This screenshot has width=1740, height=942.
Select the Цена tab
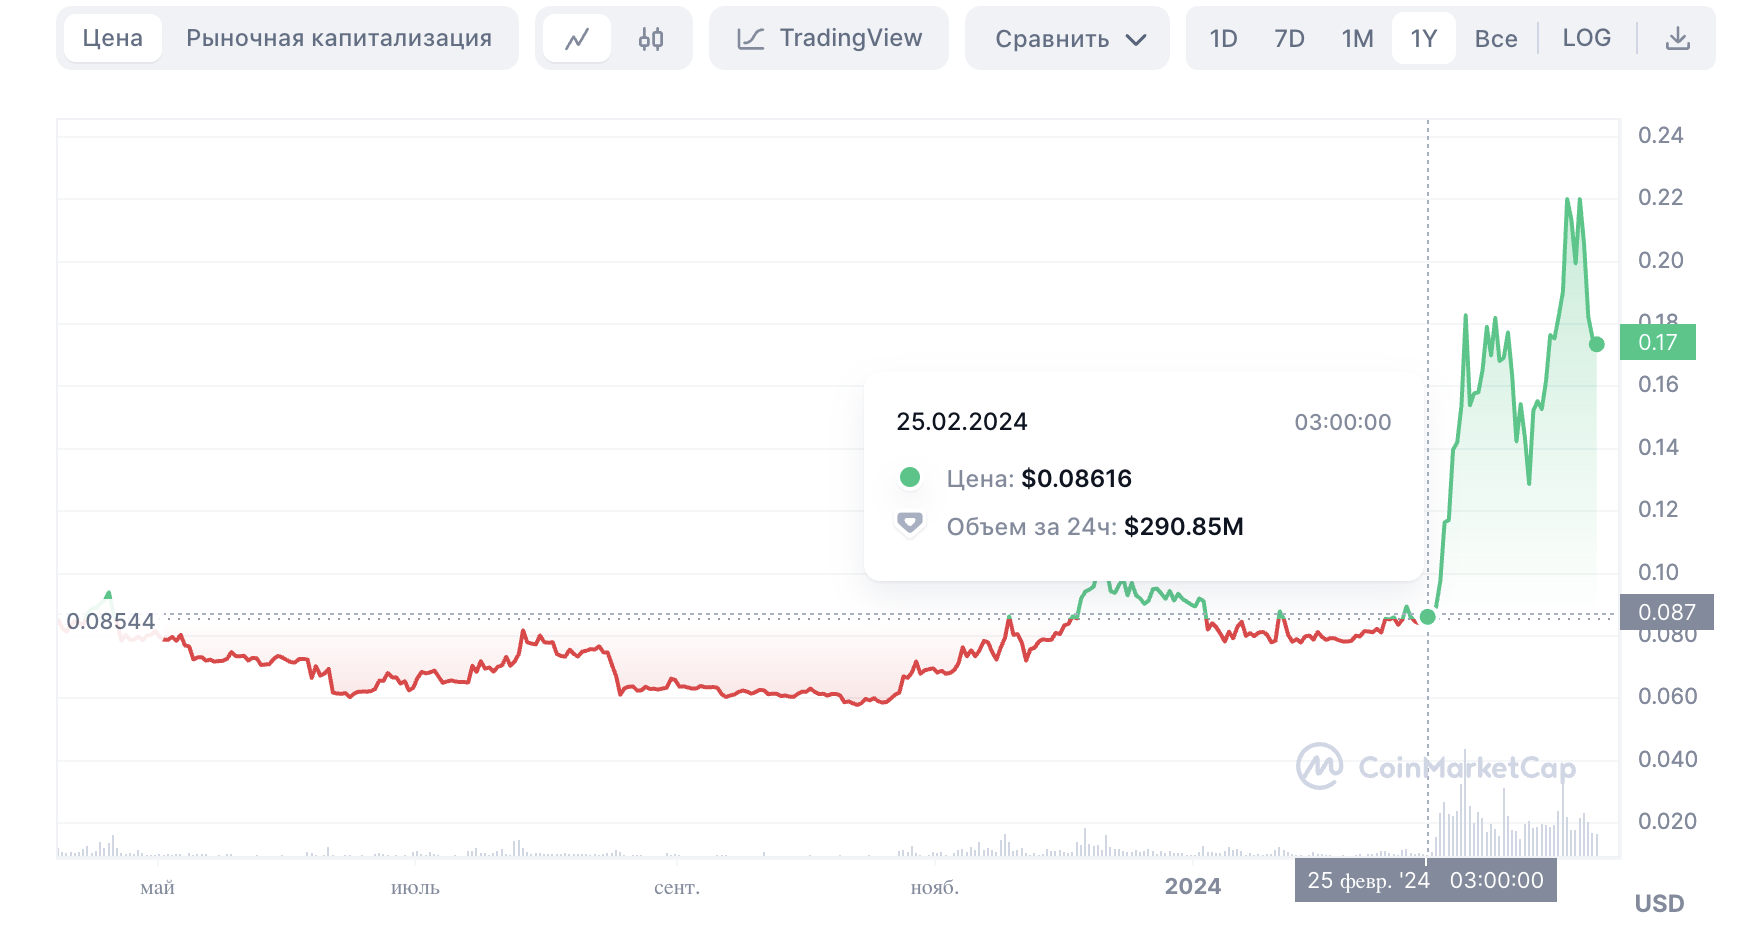[112, 38]
